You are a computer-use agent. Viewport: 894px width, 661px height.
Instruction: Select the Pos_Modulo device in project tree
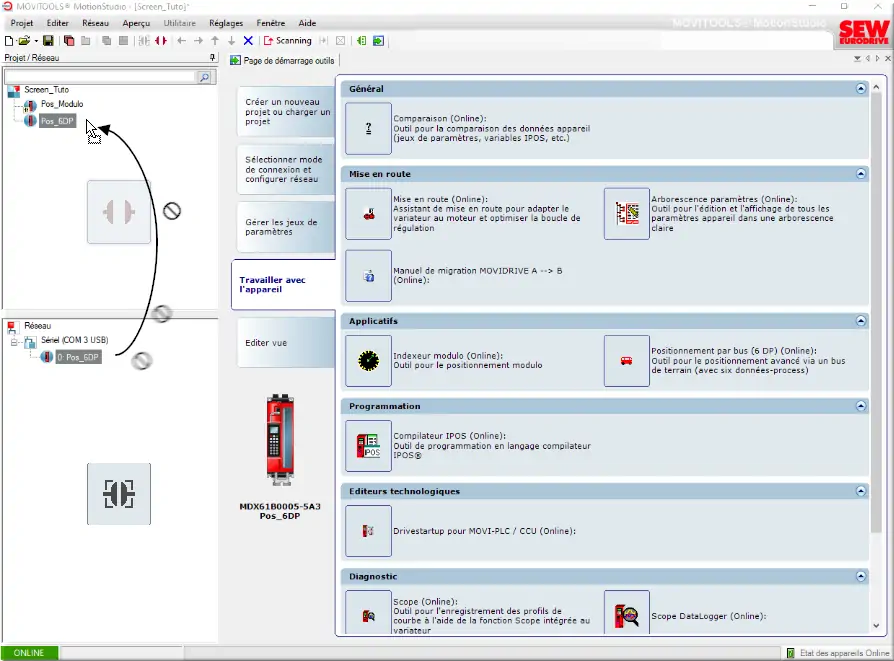tap(62, 104)
